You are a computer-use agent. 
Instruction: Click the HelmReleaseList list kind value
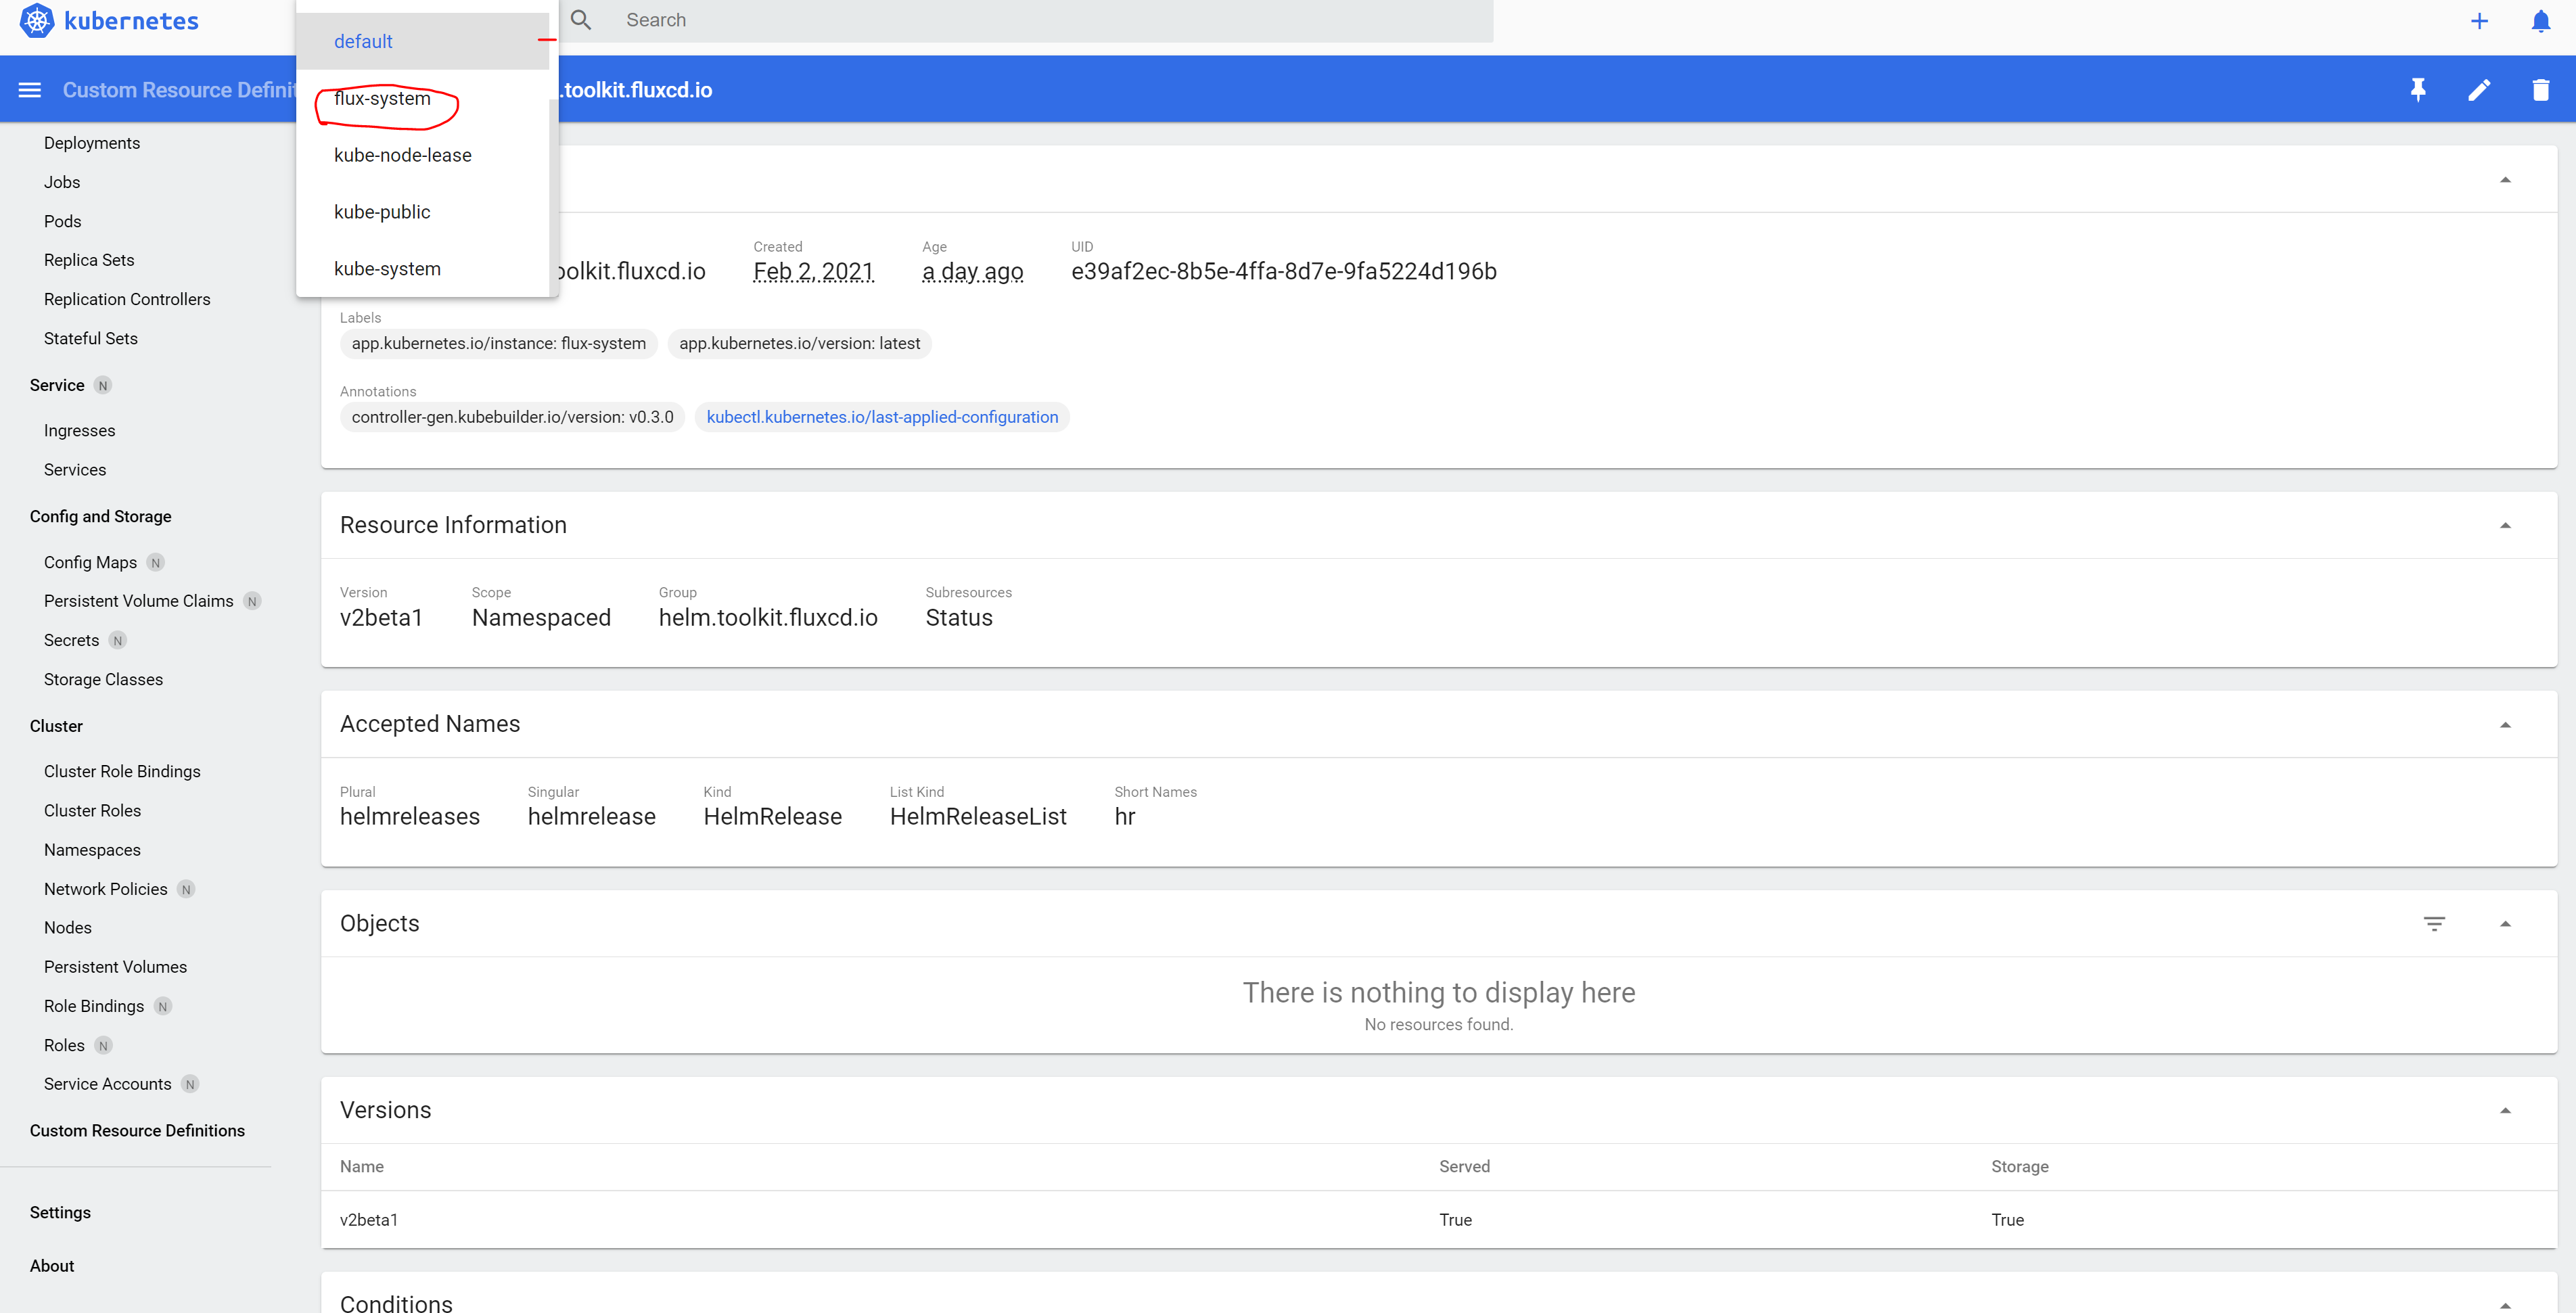click(x=977, y=817)
